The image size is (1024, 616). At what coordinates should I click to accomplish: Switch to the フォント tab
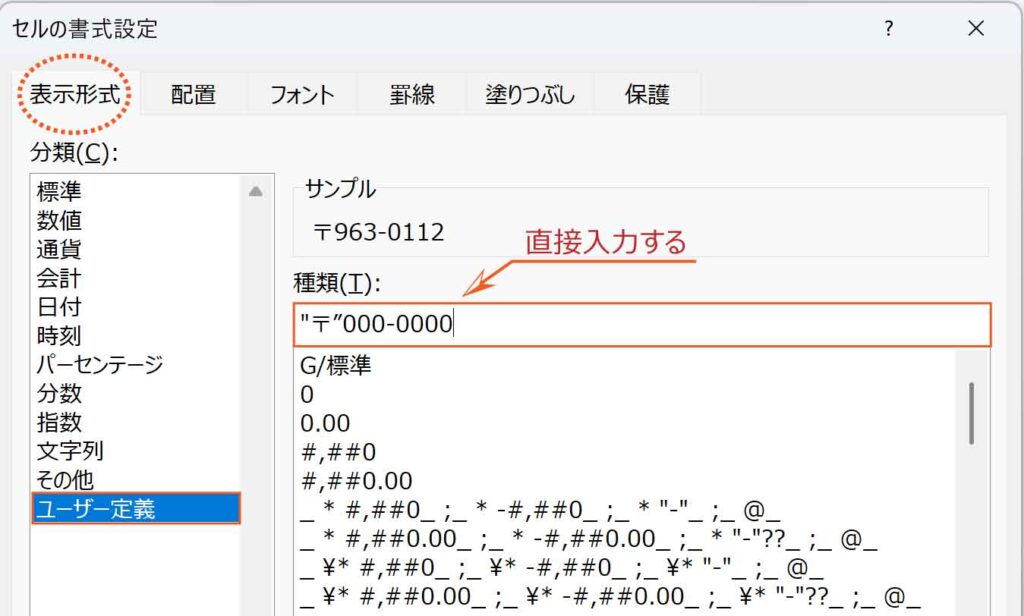pos(302,95)
